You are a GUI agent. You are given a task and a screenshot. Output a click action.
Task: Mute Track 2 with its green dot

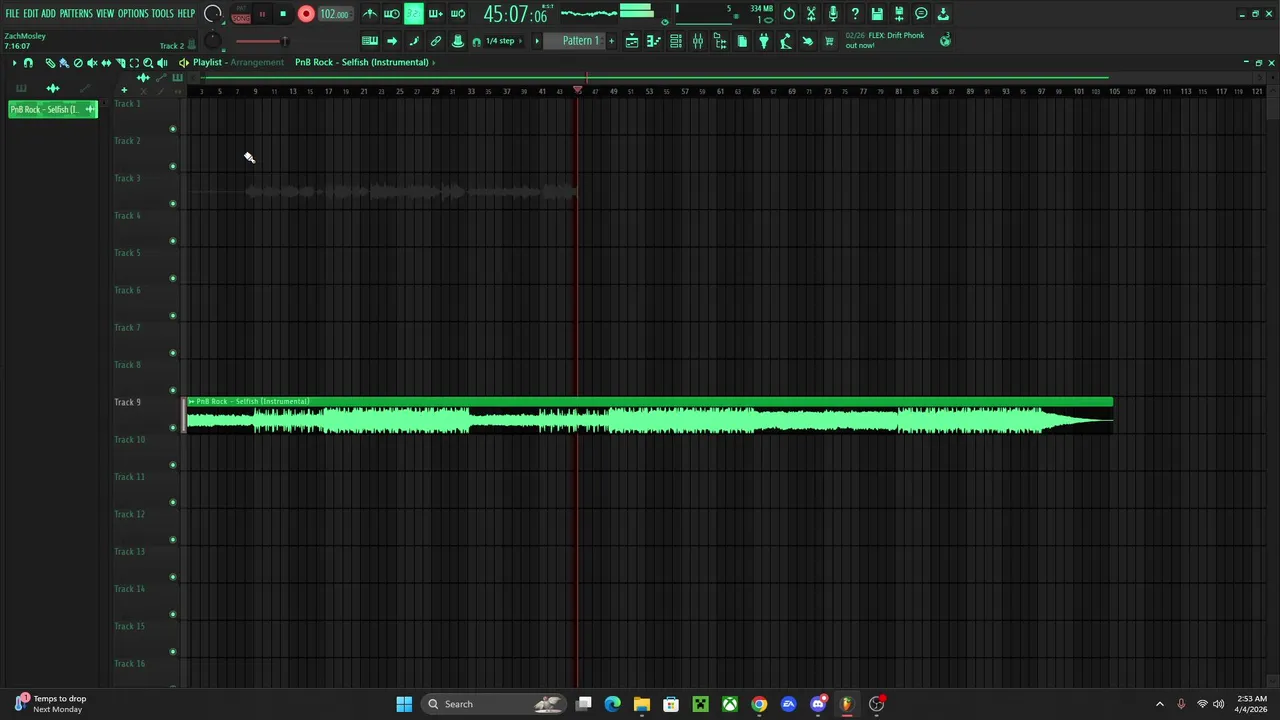tap(173, 166)
